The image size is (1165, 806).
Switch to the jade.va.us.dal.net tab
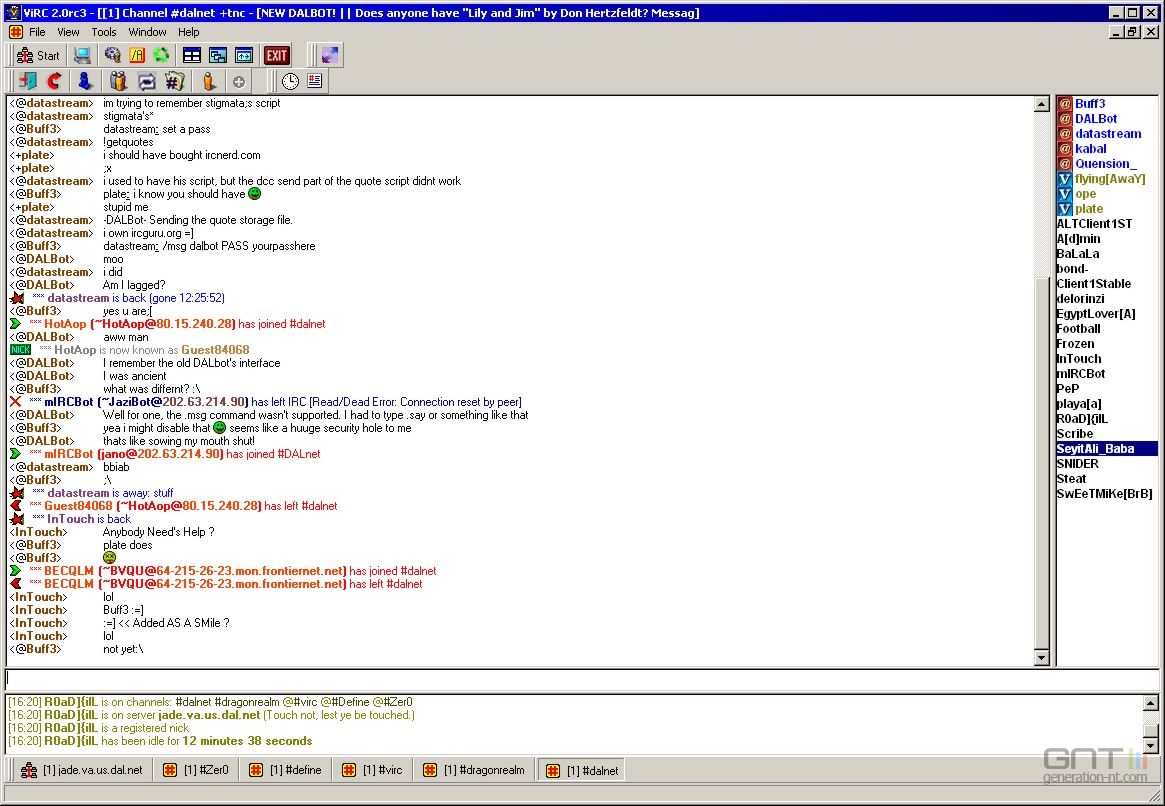[x=81, y=770]
